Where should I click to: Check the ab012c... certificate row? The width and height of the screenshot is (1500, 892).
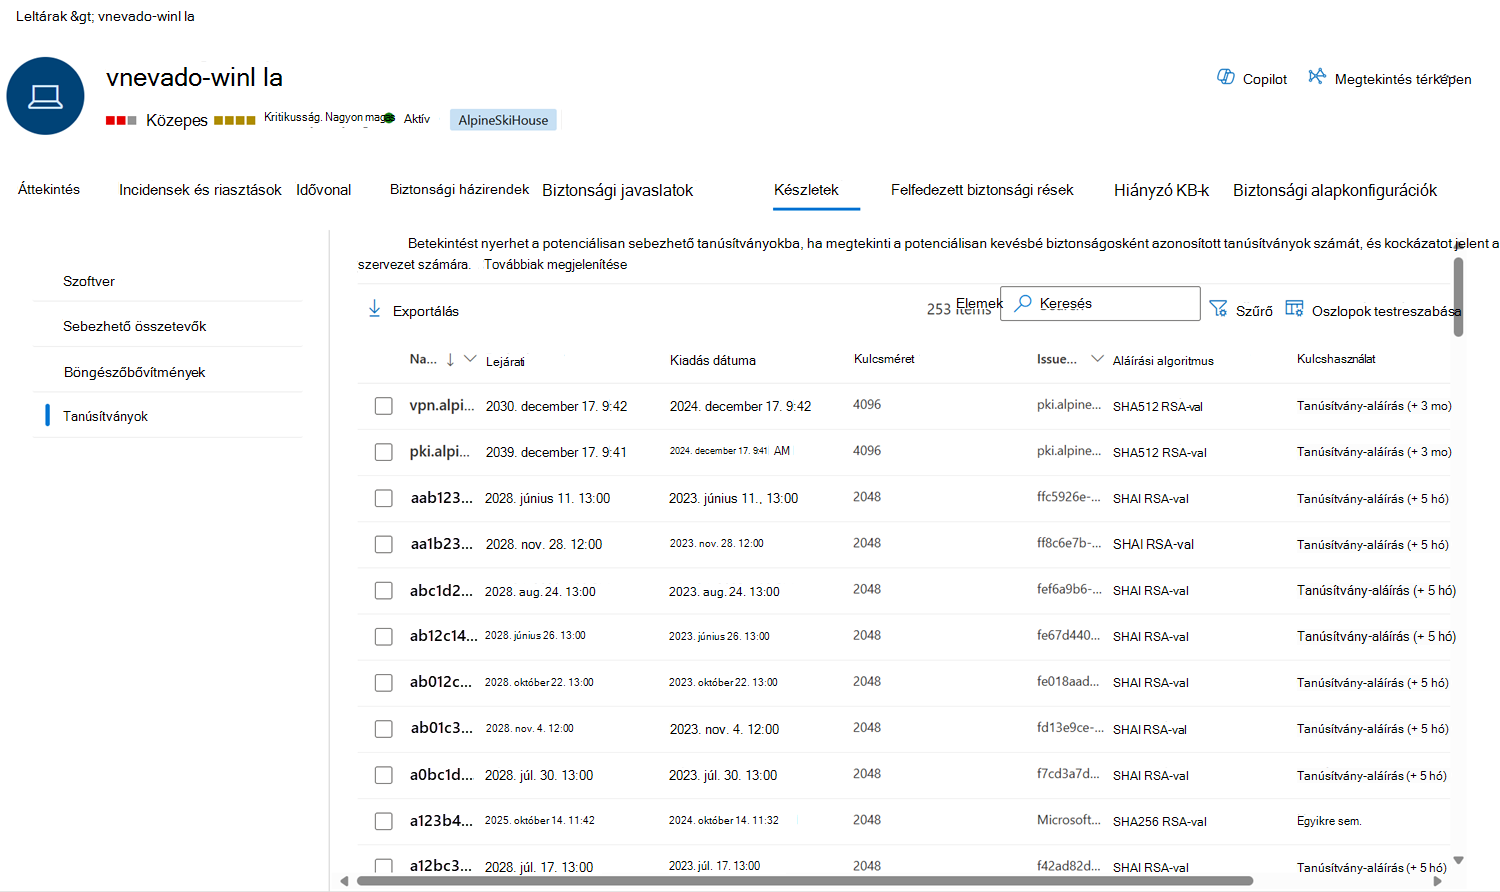[383, 682]
